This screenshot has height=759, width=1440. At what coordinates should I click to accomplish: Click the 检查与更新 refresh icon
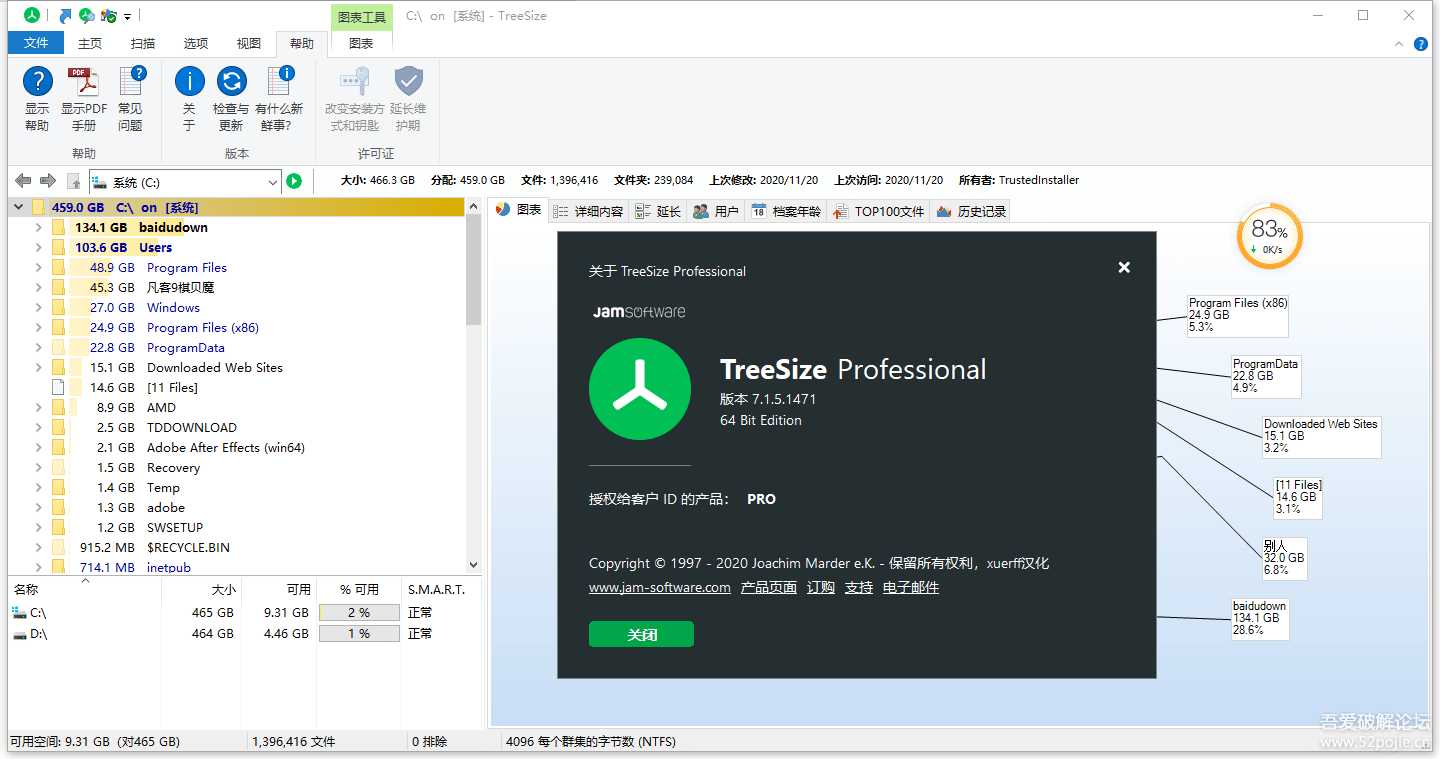point(232,81)
